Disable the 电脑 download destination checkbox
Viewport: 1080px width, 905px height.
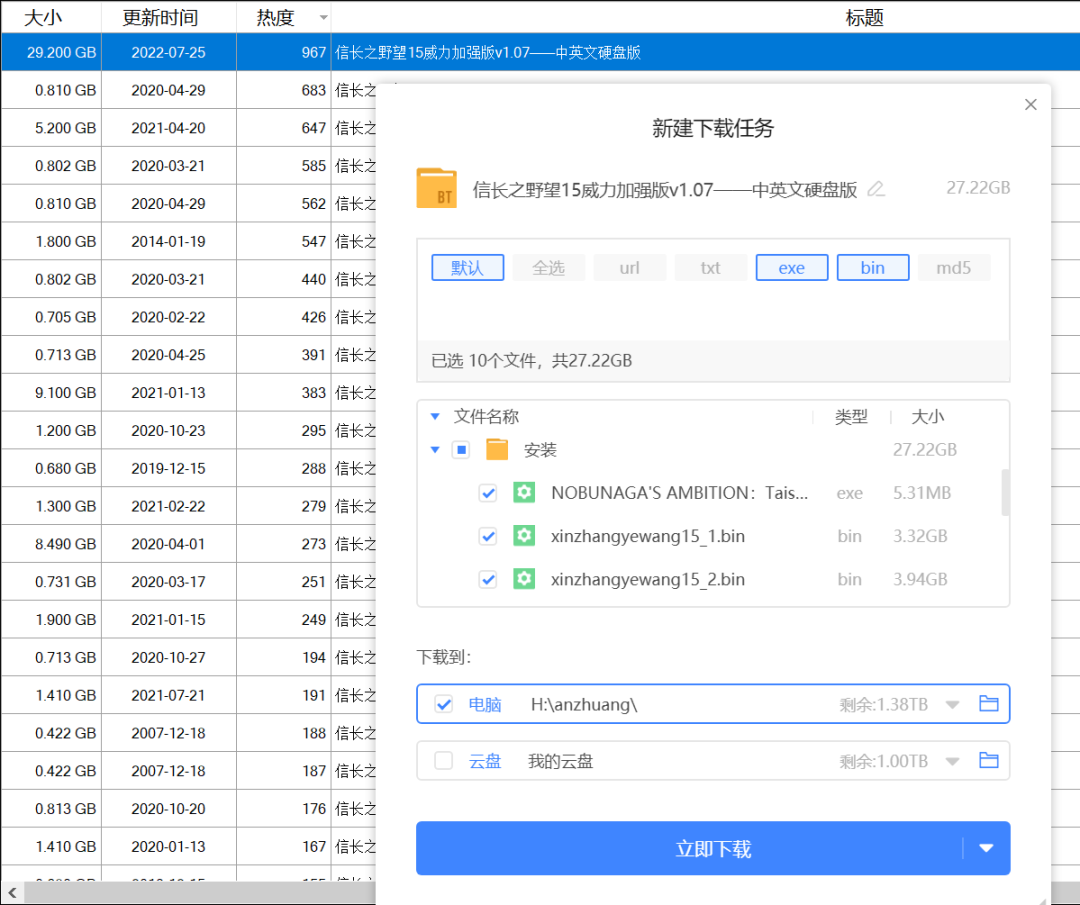pyautogui.click(x=444, y=705)
